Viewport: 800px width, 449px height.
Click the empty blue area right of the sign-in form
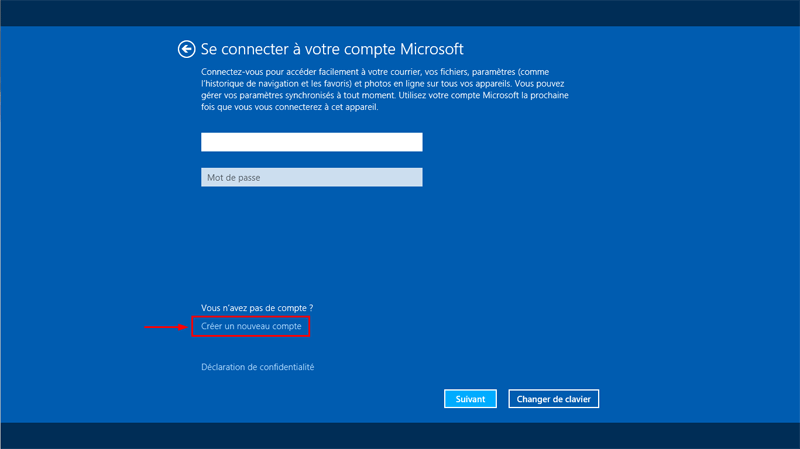[680, 220]
